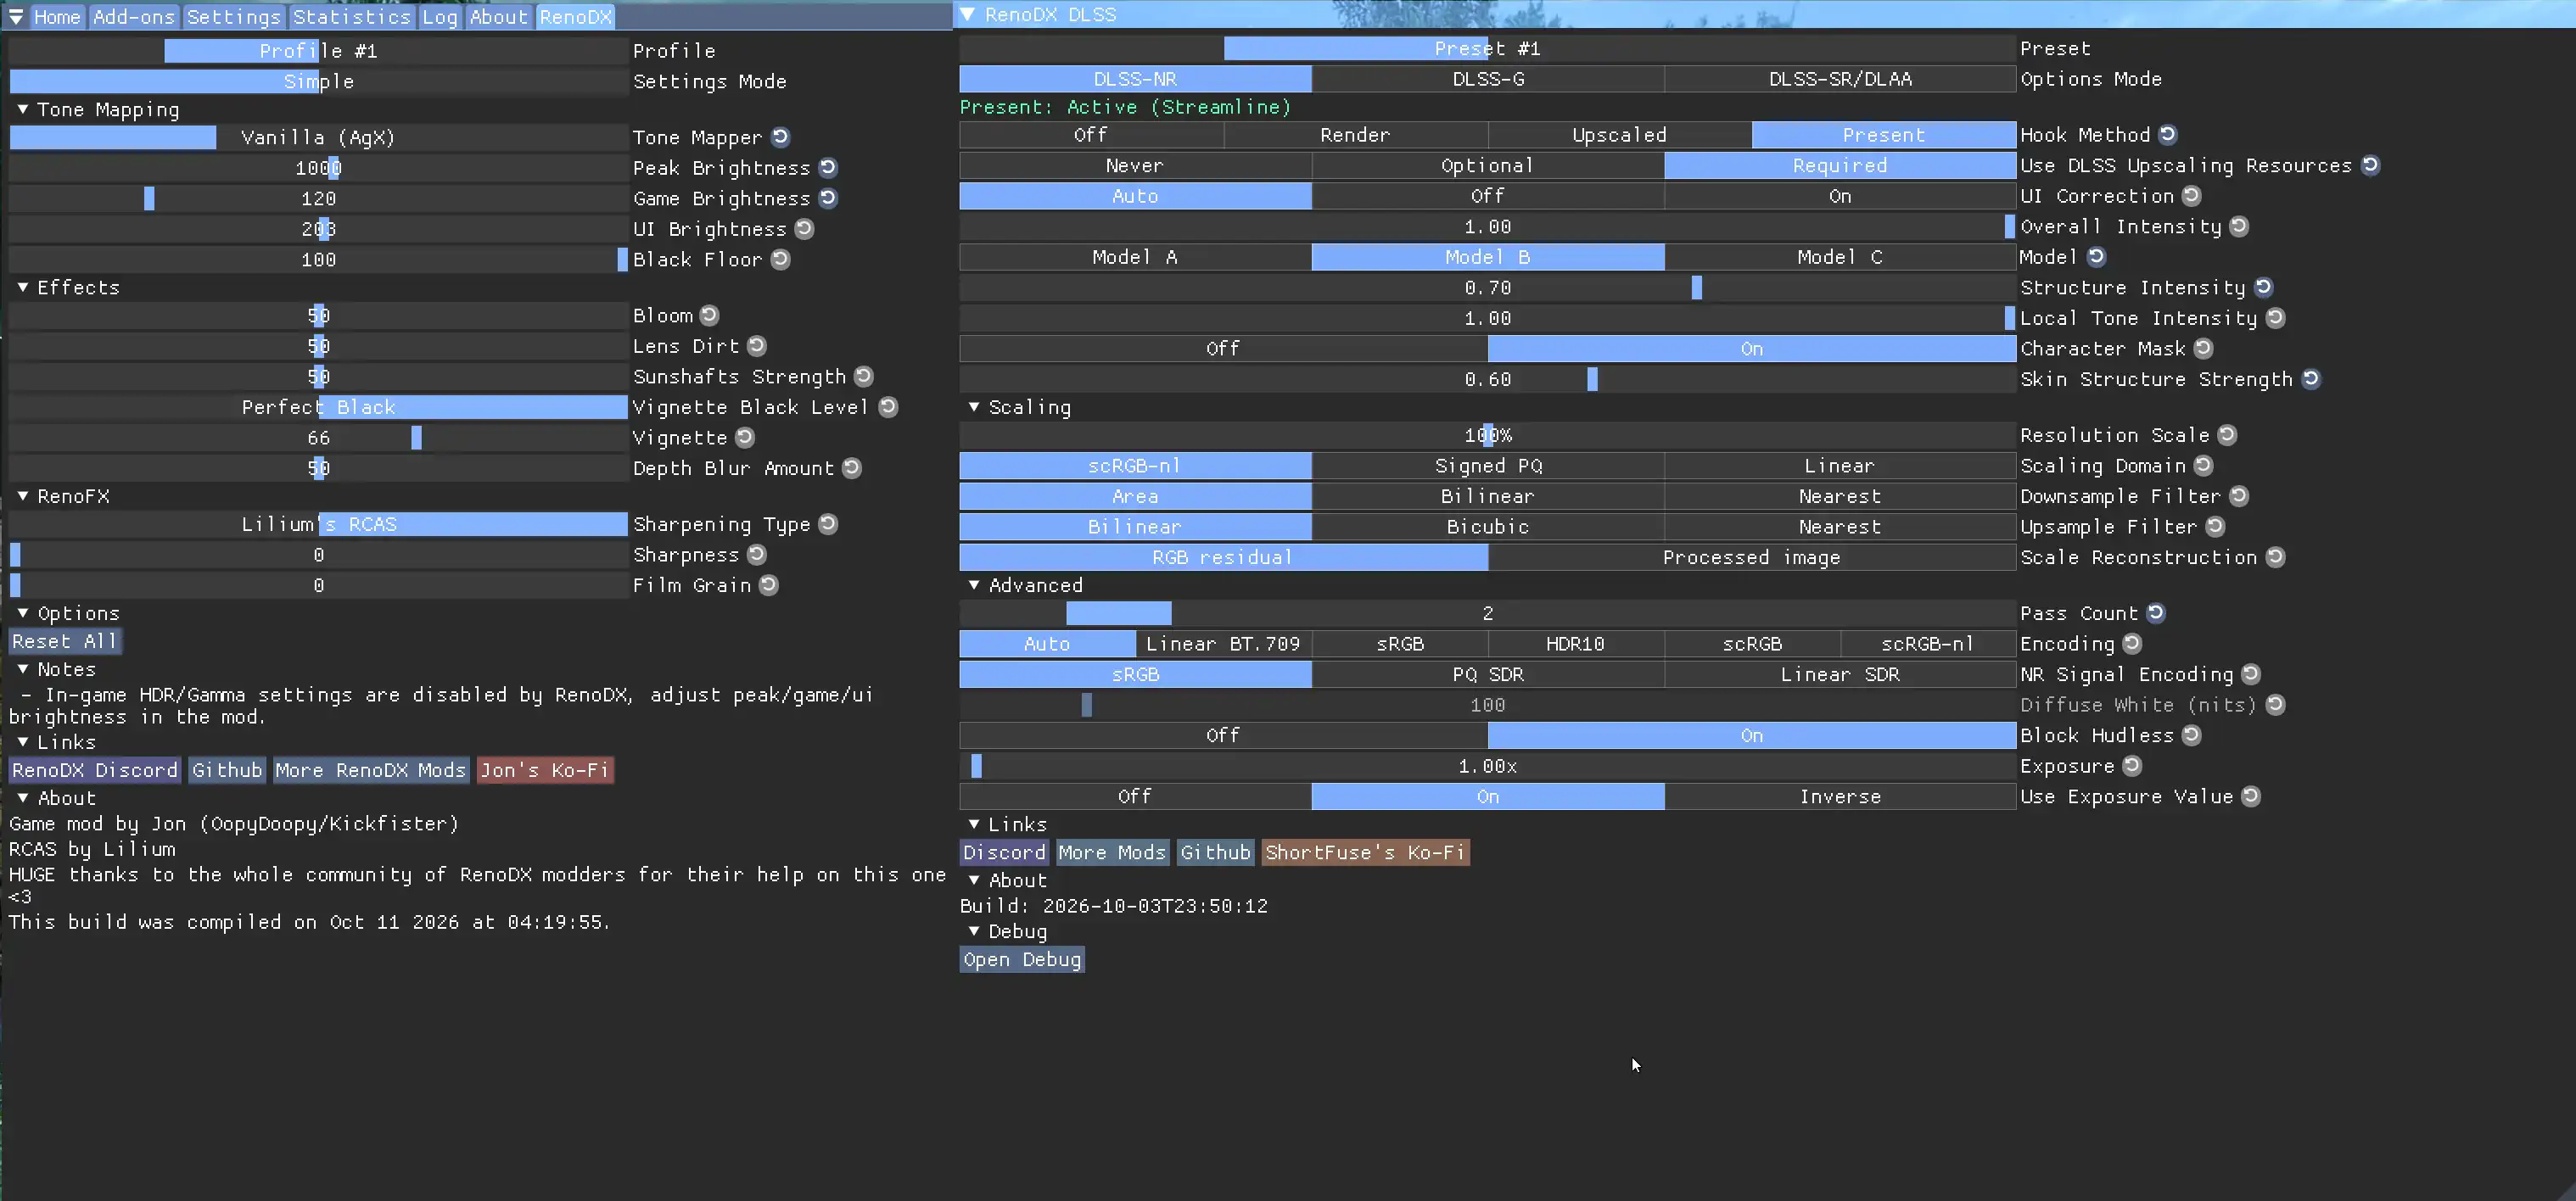Image resolution: width=2576 pixels, height=1201 pixels.
Task: Reset Resolution Scale to default
Action: [2227, 435]
